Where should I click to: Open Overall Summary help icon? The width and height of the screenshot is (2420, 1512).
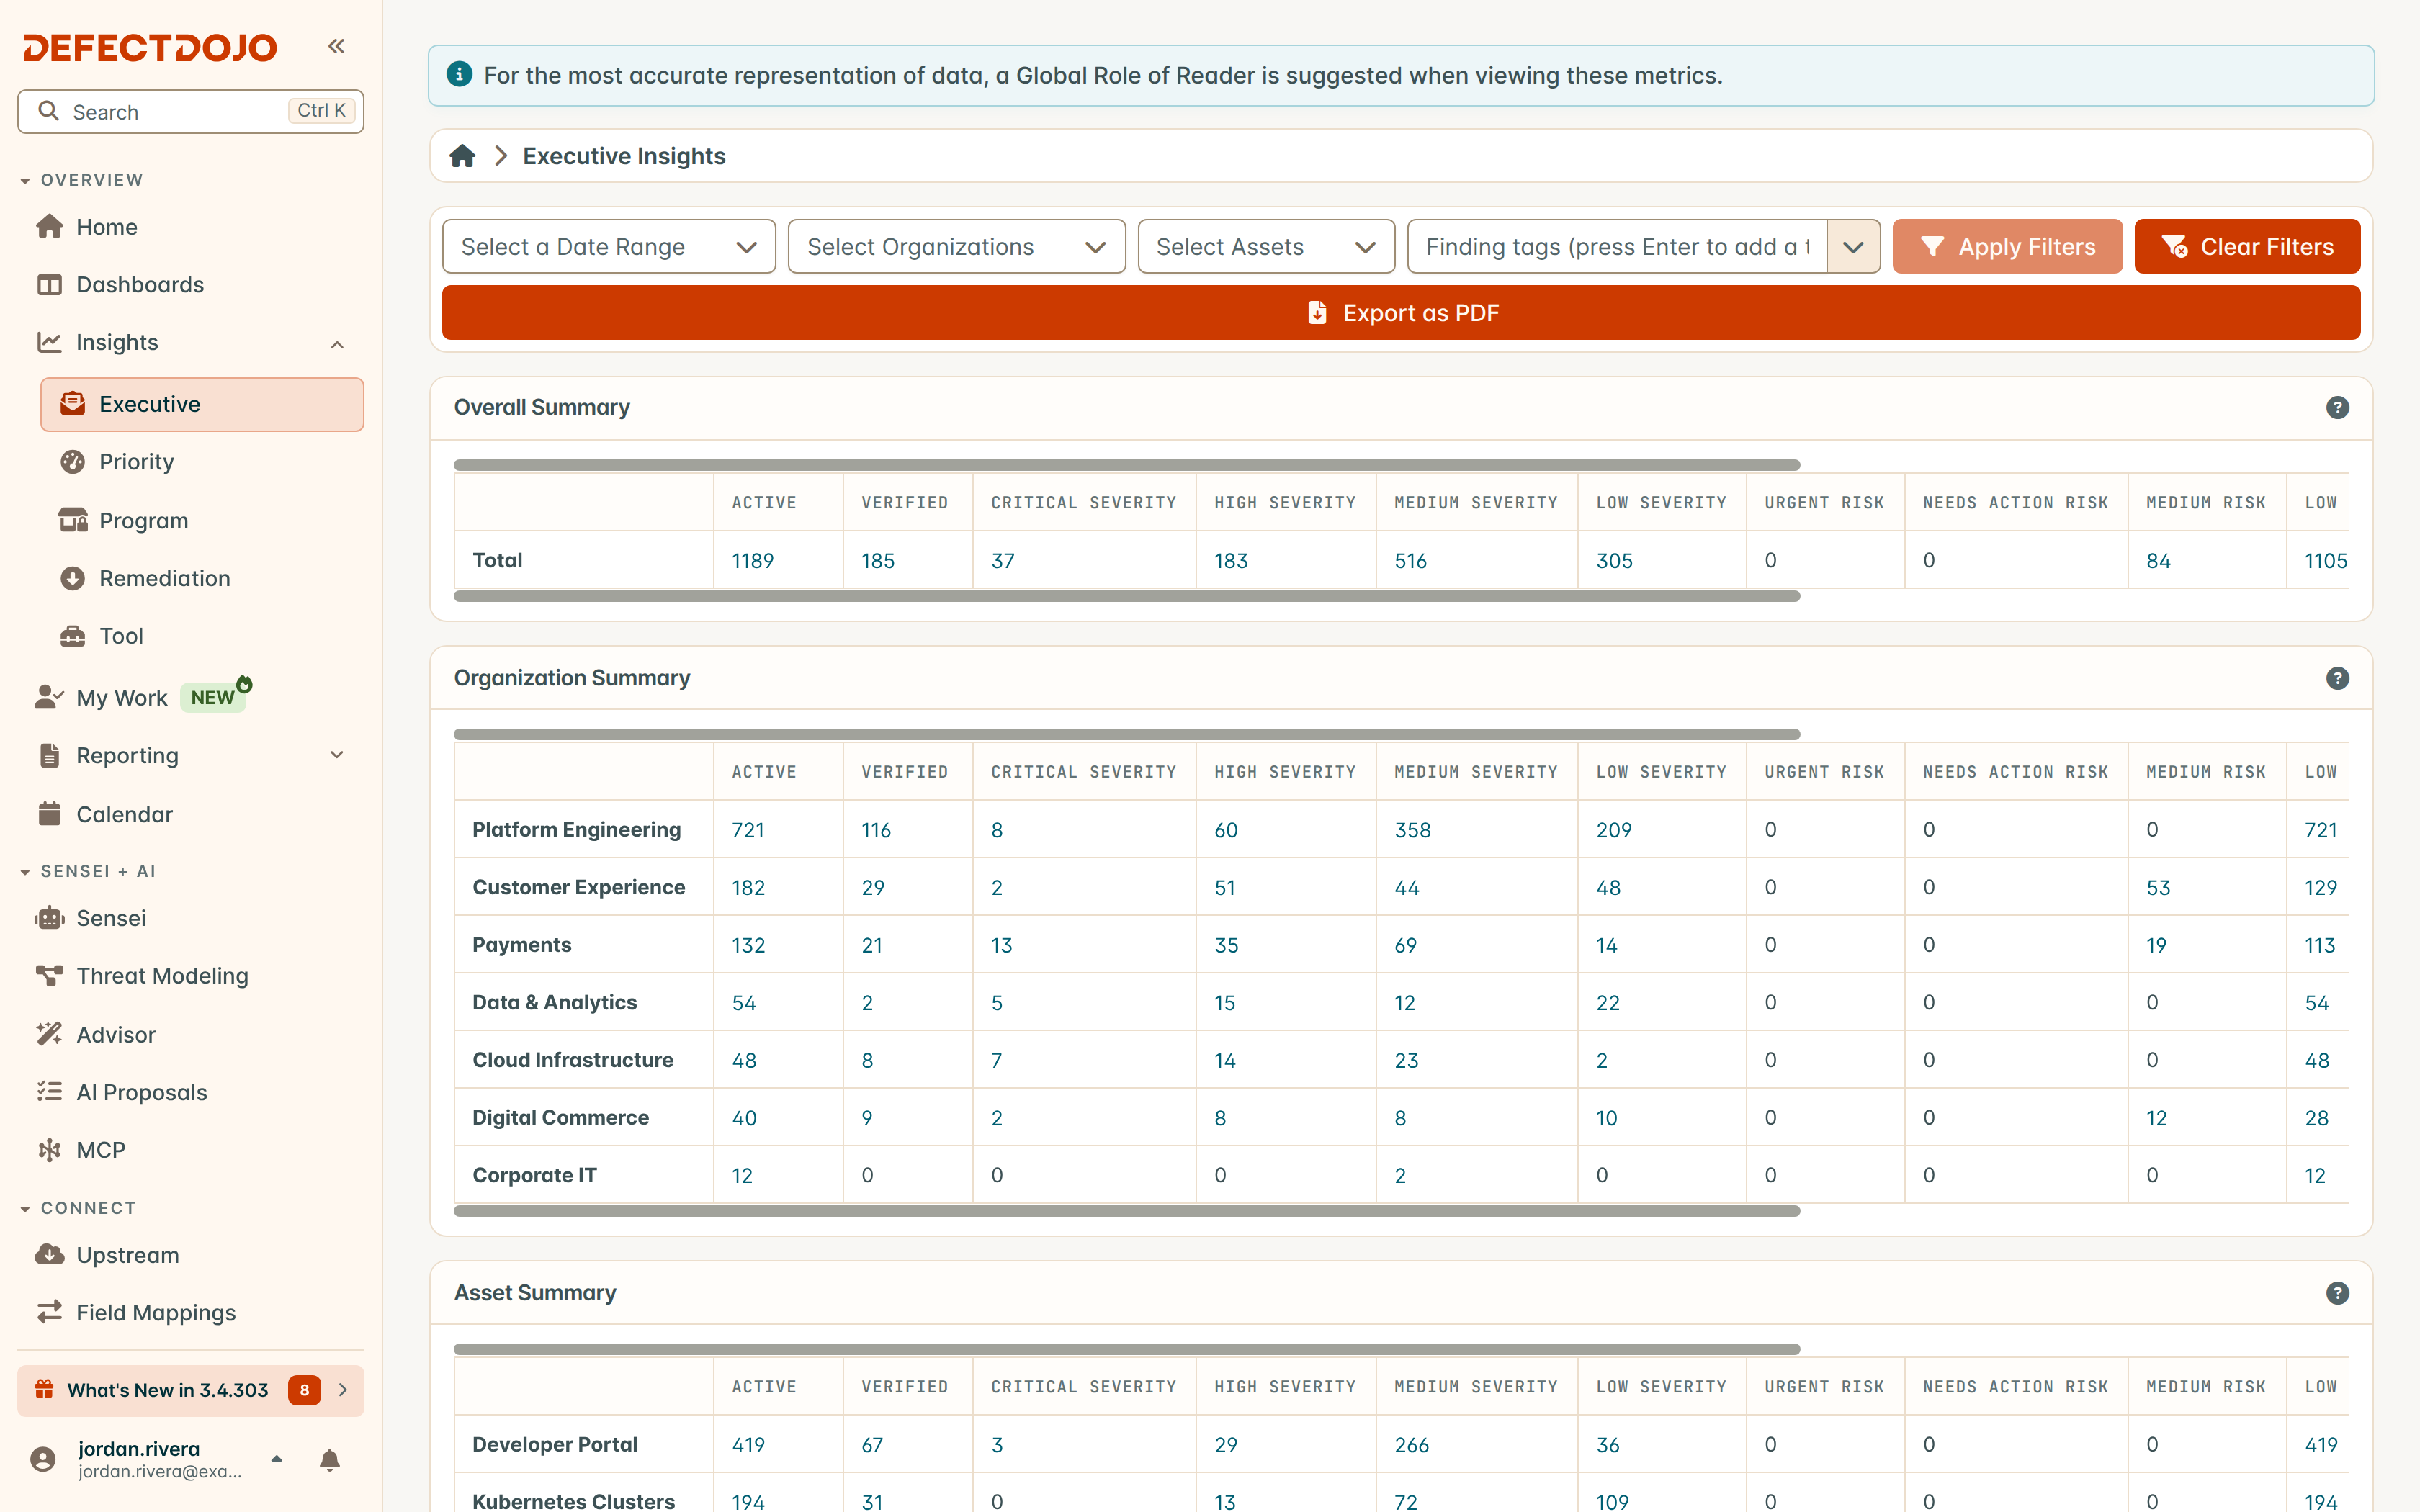pyautogui.click(x=2337, y=407)
